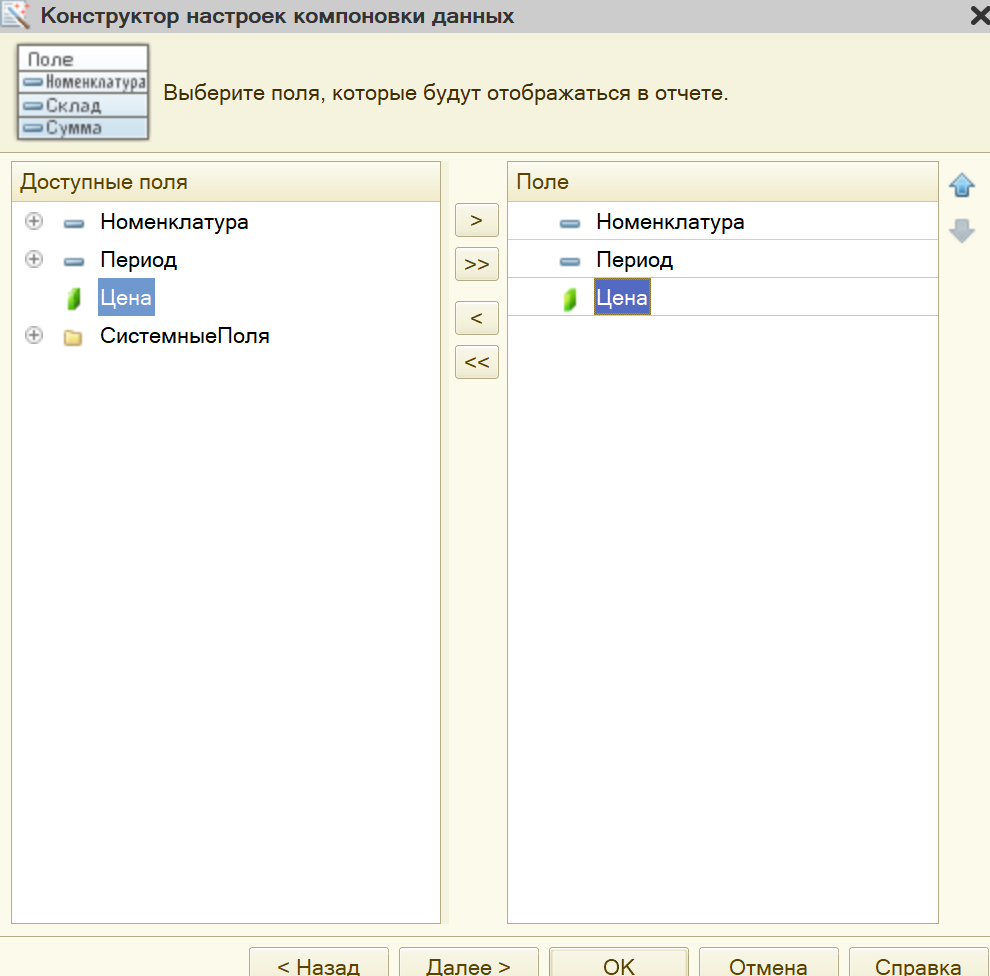
Task: Close the Конструктор настроек window
Action: 980,16
